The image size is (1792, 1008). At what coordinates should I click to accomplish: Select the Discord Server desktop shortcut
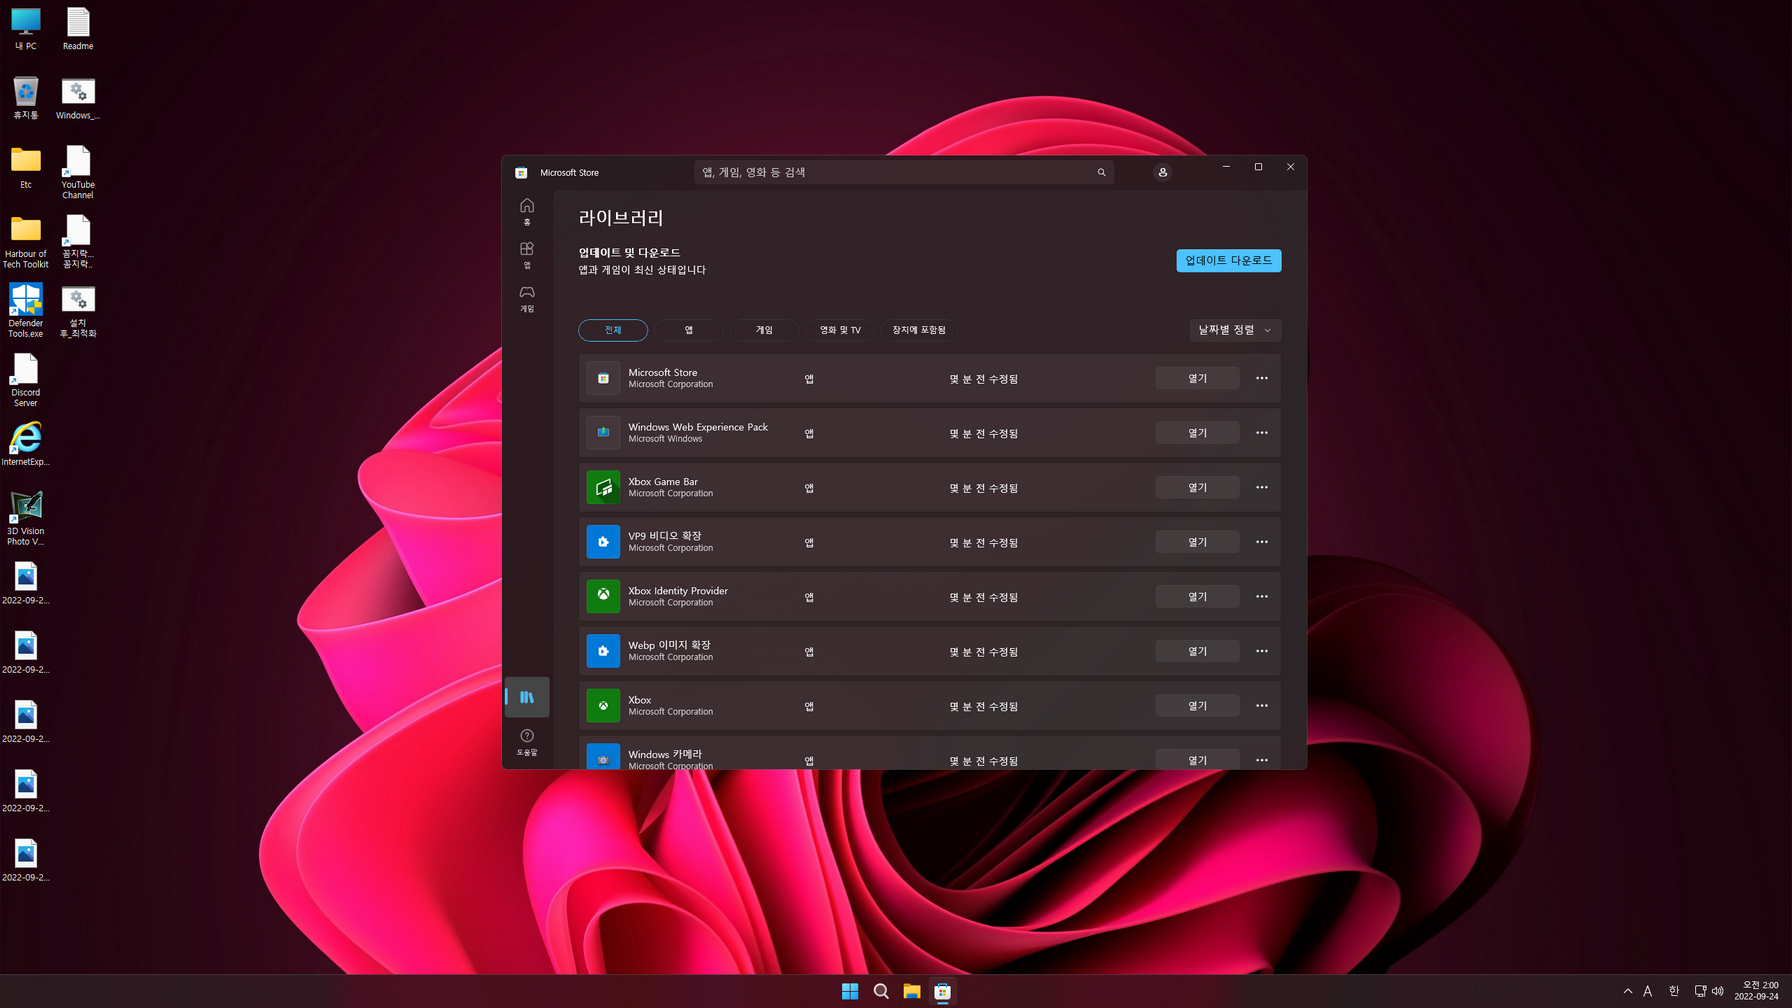point(26,380)
